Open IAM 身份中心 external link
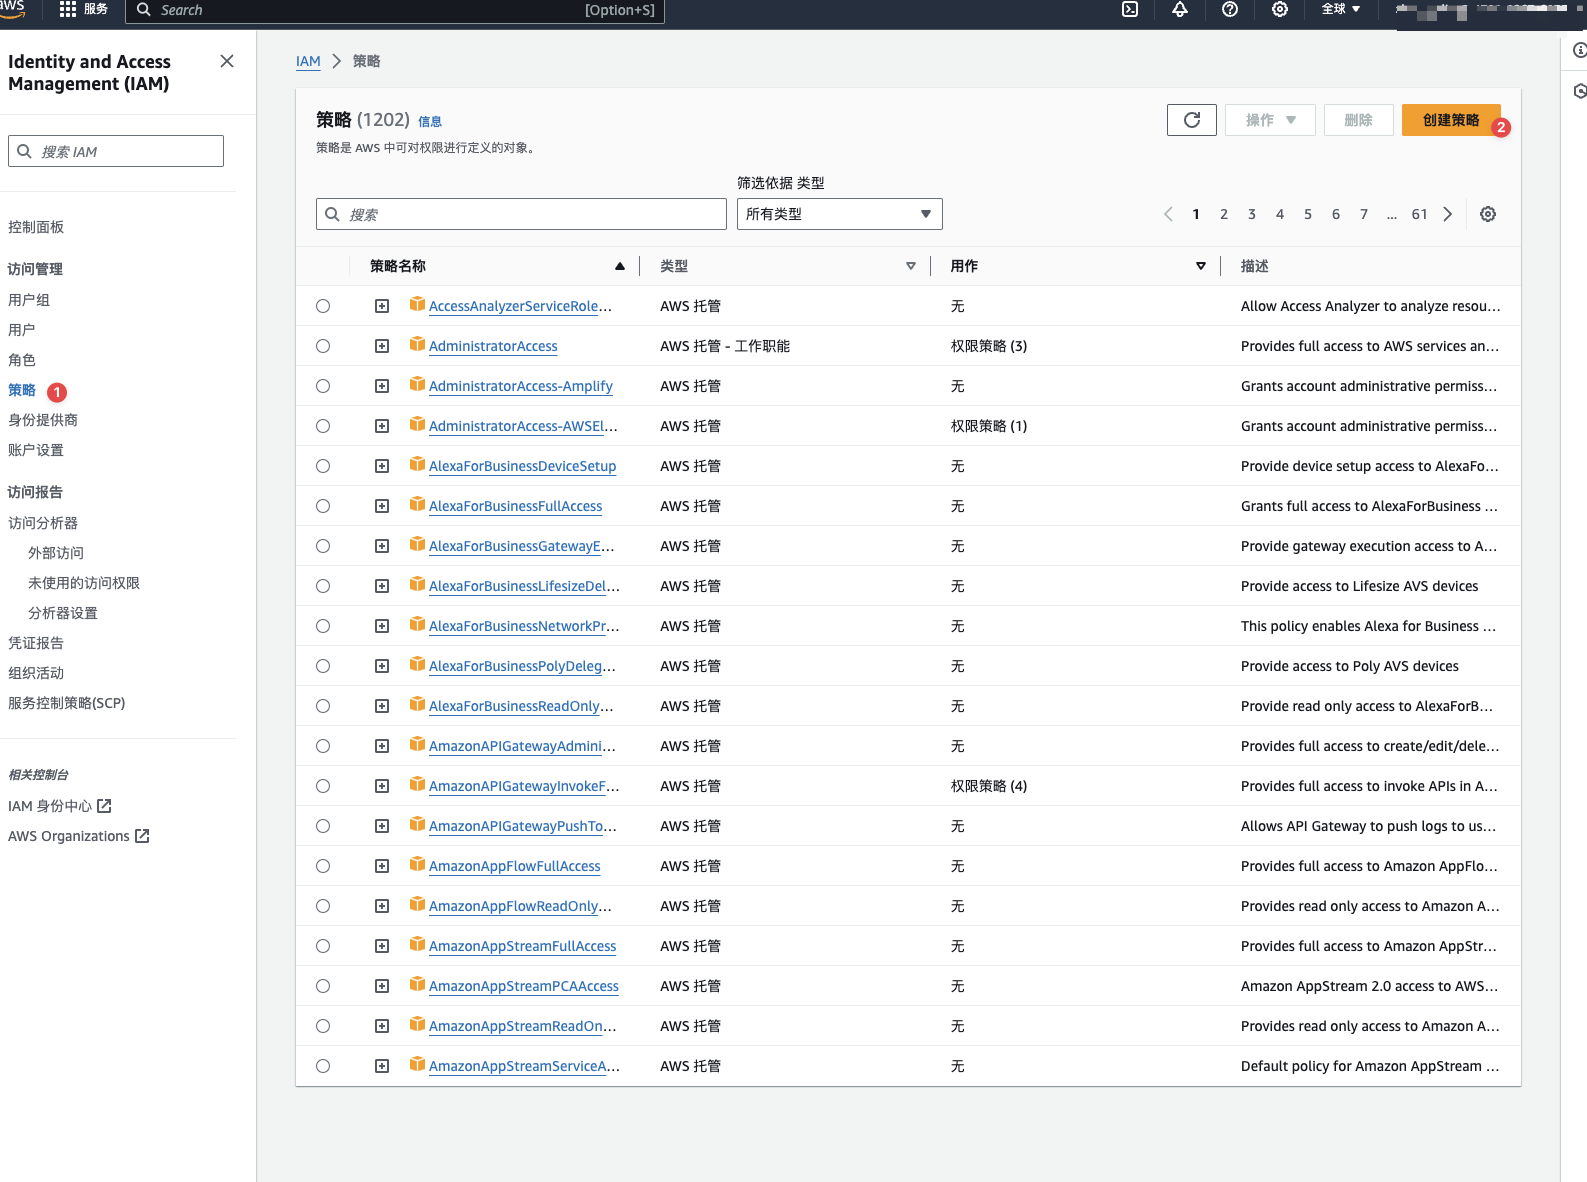This screenshot has height=1182, width=1587. (x=60, y=806)
